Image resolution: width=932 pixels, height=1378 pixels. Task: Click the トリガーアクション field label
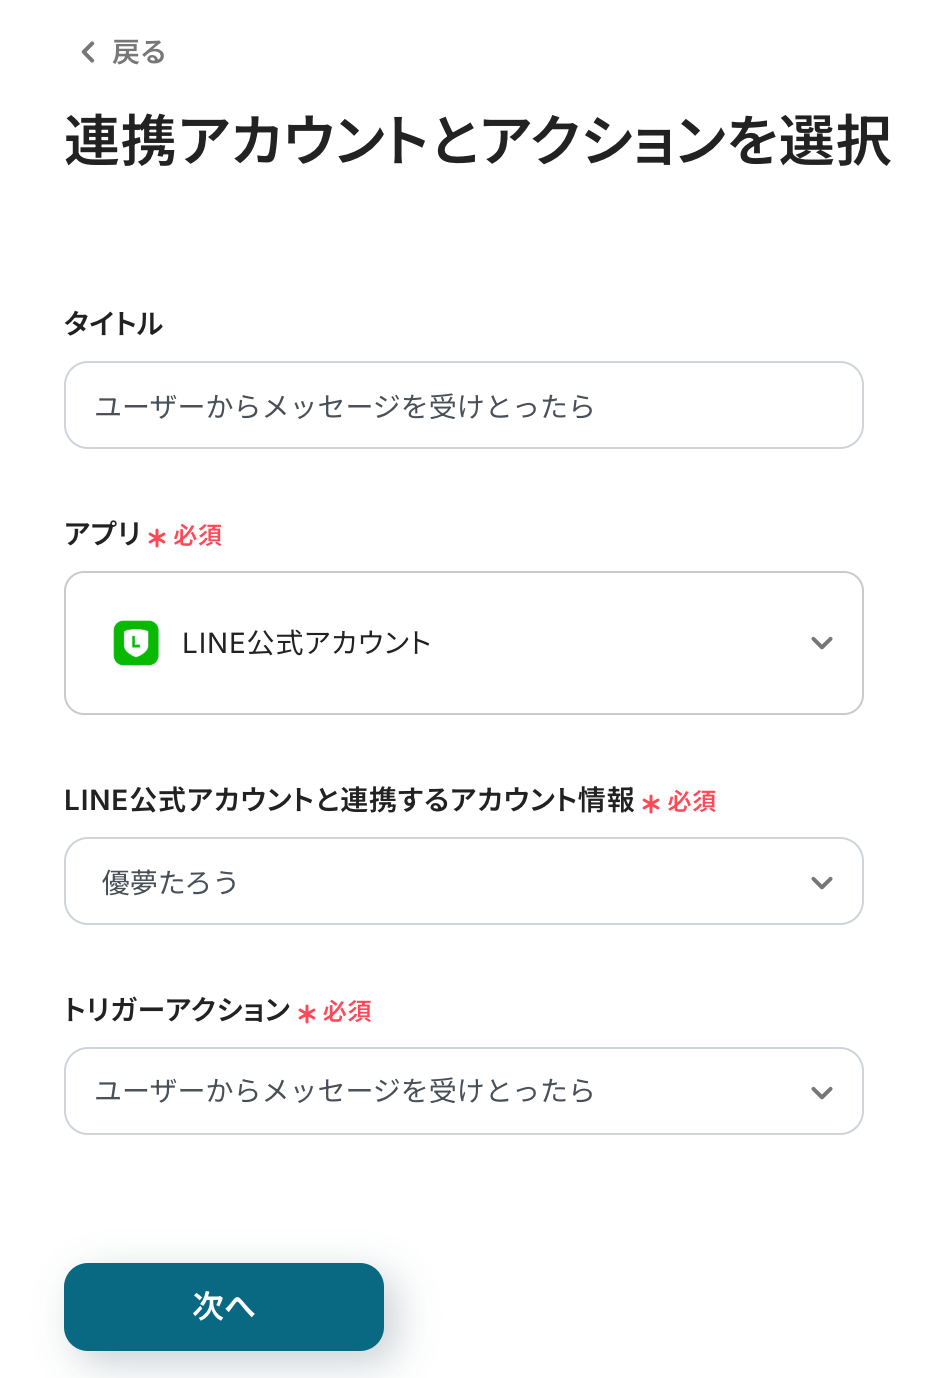177,1010
